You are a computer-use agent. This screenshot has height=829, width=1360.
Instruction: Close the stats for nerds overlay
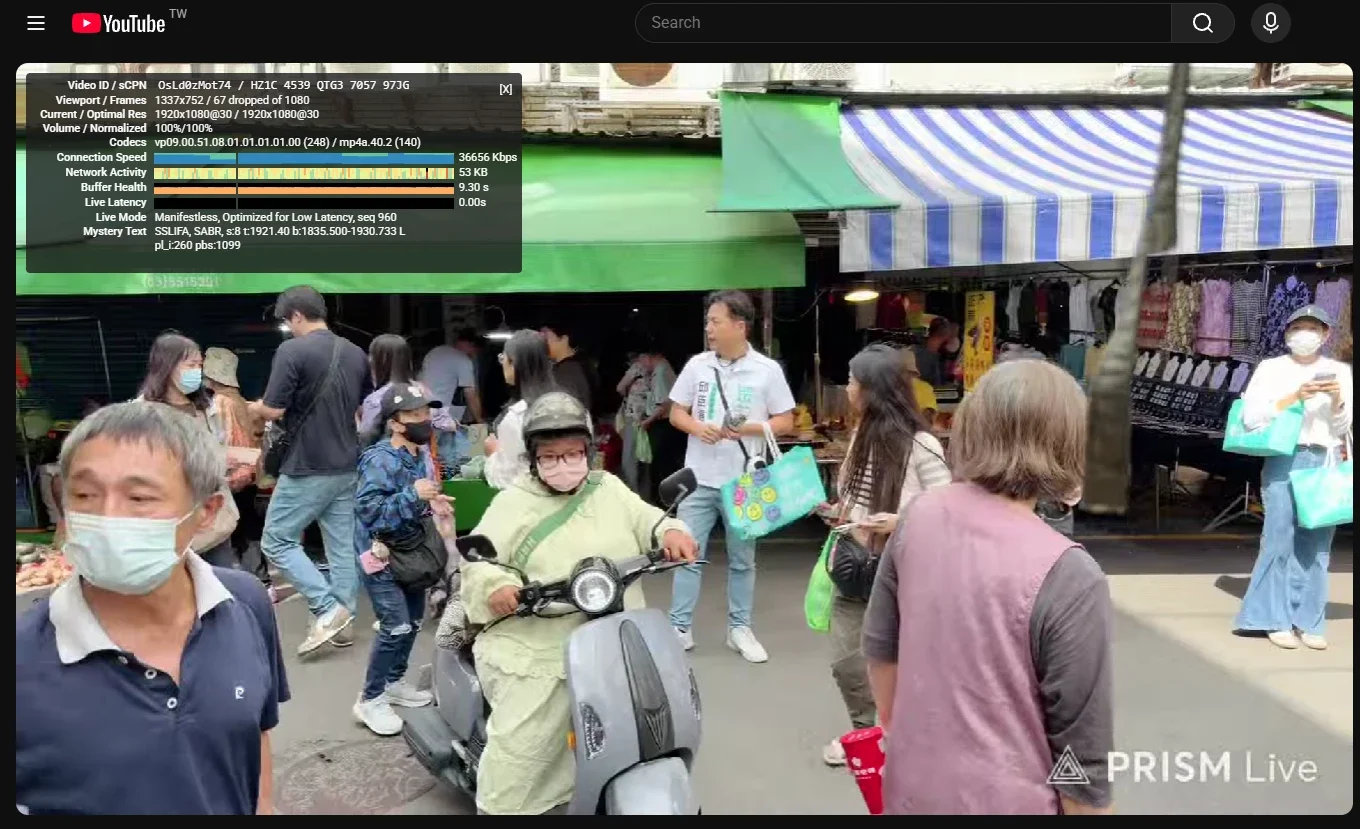(506, 89)
